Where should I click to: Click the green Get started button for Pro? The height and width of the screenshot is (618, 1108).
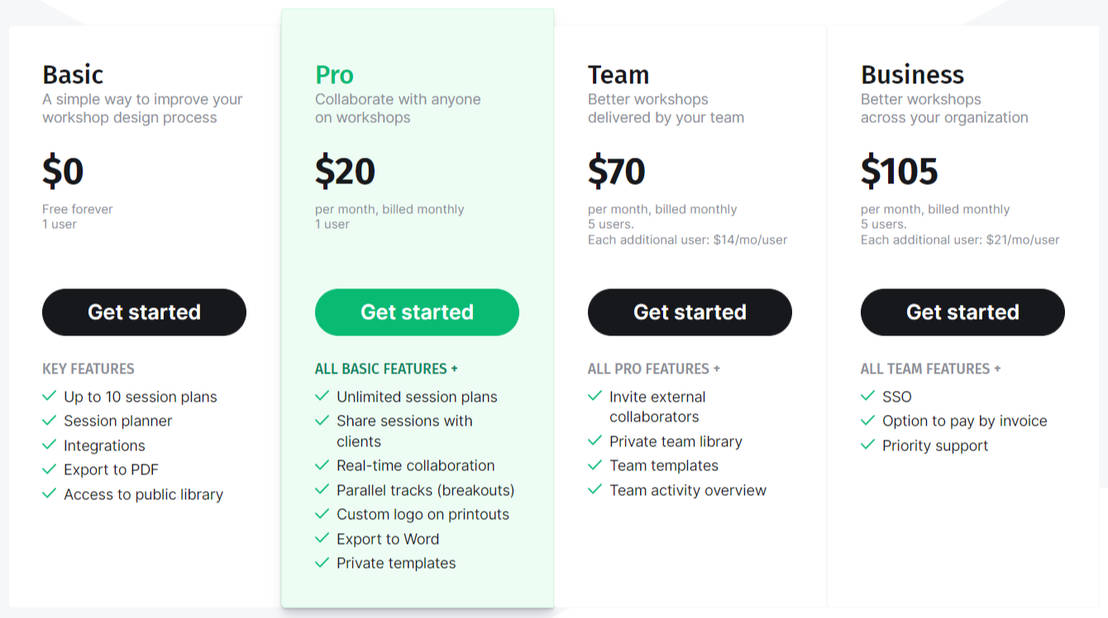(417, 312)
